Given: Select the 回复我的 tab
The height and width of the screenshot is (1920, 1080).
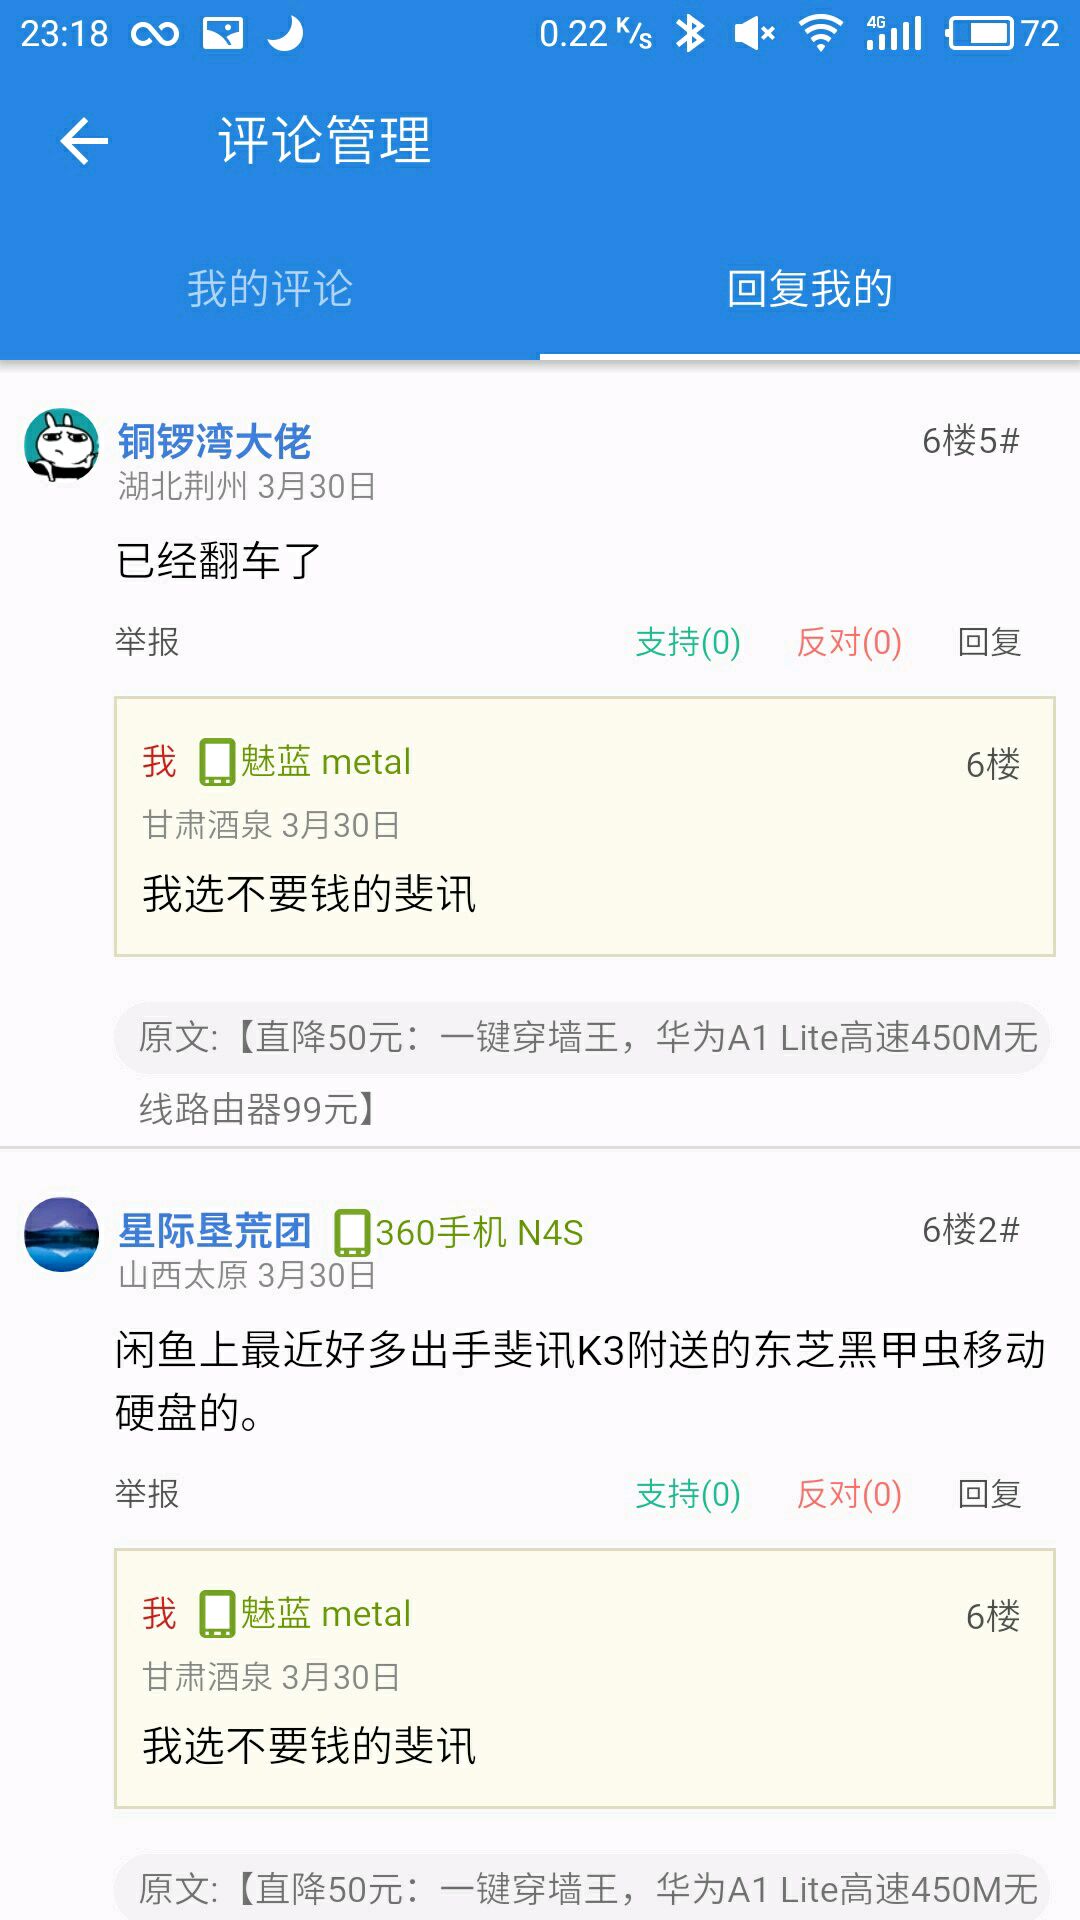Looking at the screenshot, I should click(x=810, y=288).
